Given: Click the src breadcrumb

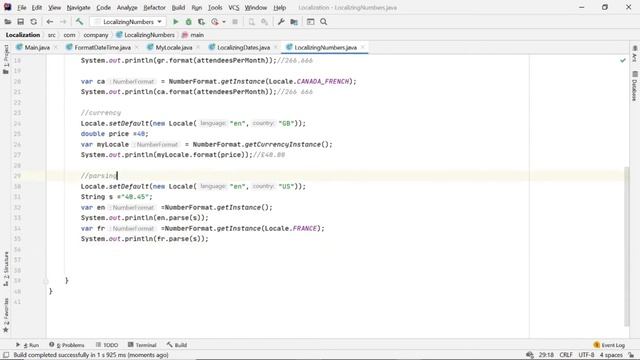Looking at the screenshot, I should (x=51, y=35).
